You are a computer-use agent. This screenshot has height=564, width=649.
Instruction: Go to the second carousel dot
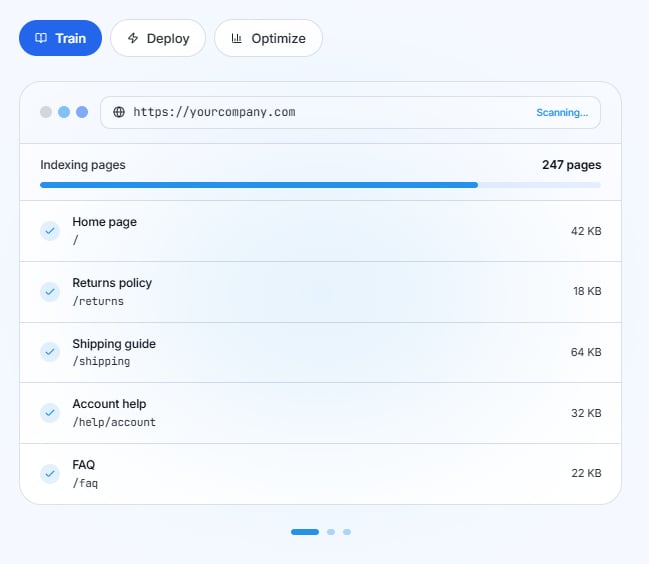tap(331, 532)
